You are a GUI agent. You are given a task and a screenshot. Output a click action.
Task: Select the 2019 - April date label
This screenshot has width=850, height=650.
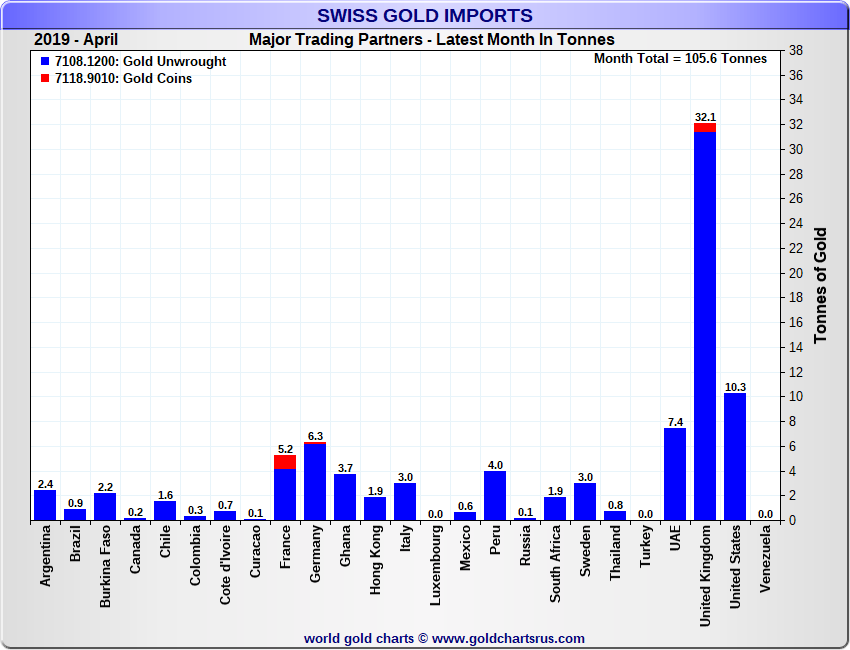[76, 40]
